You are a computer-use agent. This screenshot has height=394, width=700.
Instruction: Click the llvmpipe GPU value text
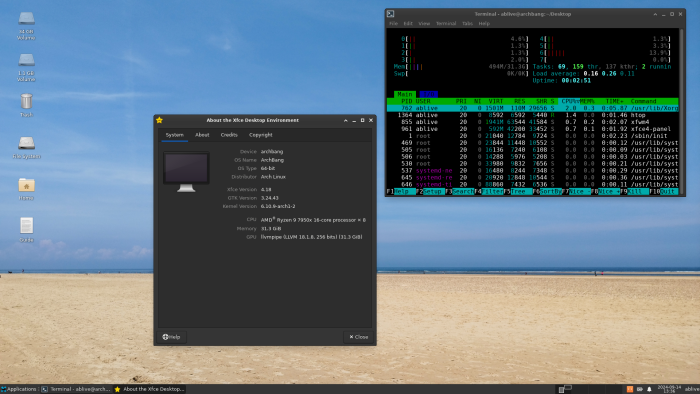click(x=312, y=237)
